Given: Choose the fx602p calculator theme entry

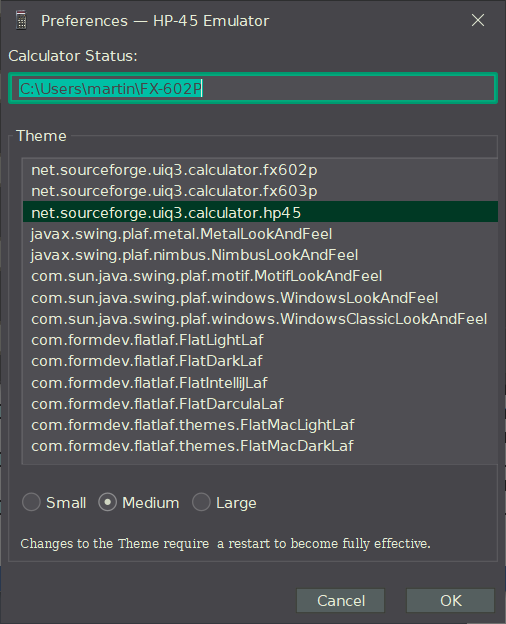Looking at the screenshot, I should 260,170.
